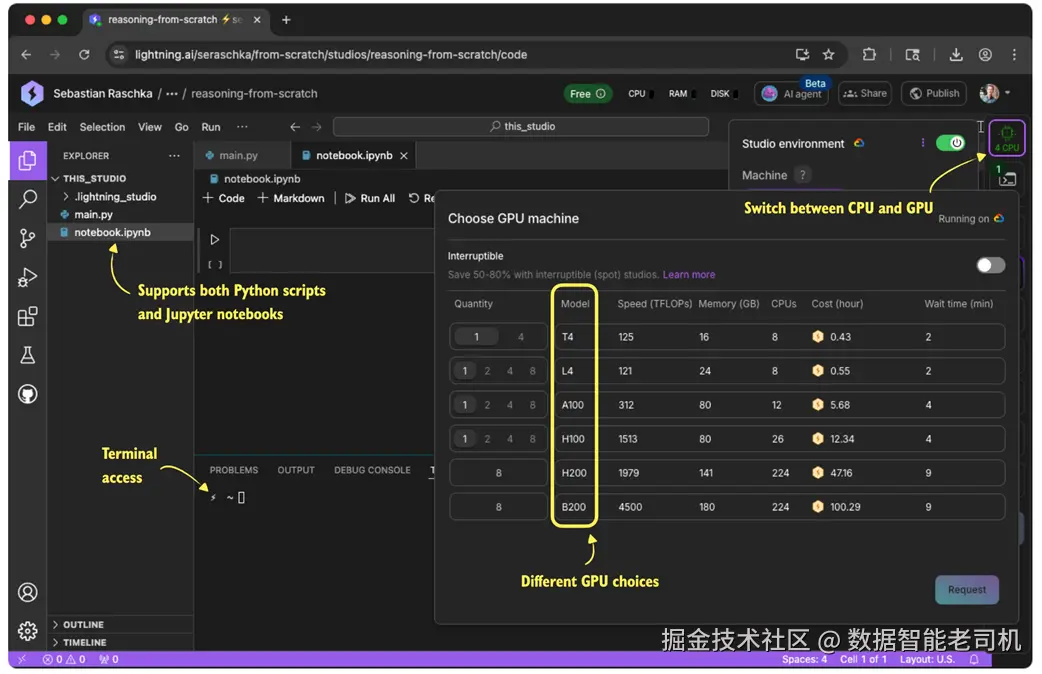Open the AI agent Beta button
1042x674 pixels.
793,94
